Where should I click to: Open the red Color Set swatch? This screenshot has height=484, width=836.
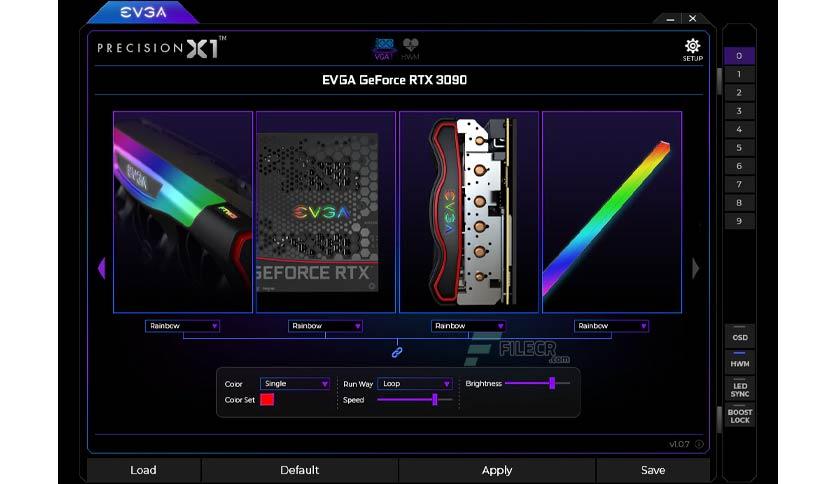pyautogui.click(x=267, y=400)
